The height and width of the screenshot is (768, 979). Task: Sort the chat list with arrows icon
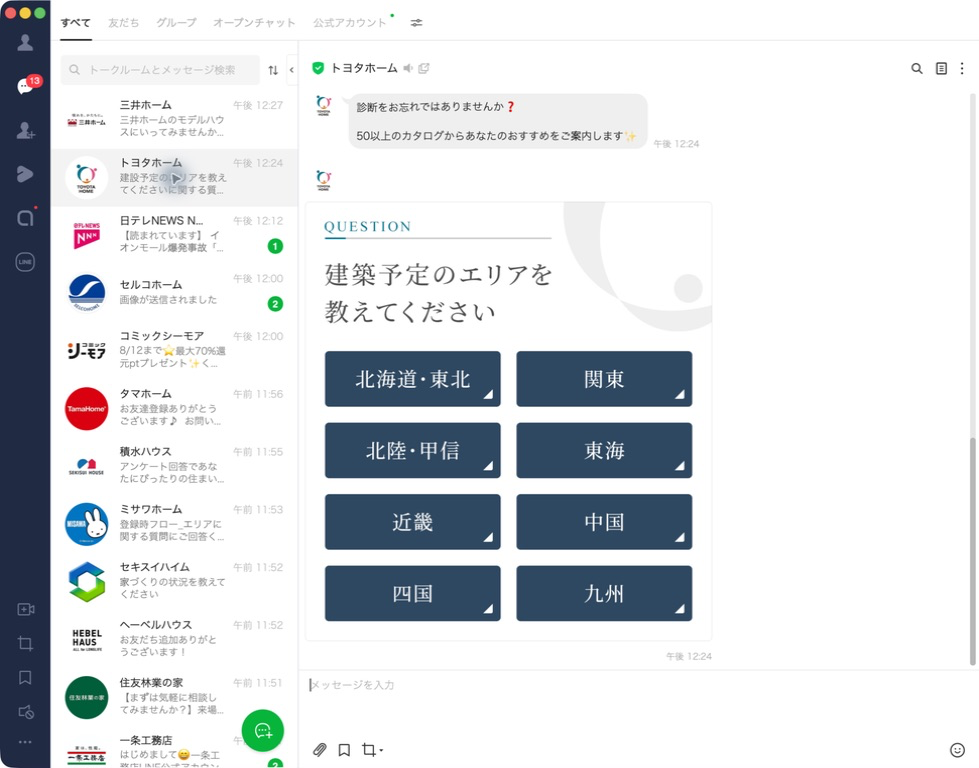[x=273, y=70]
